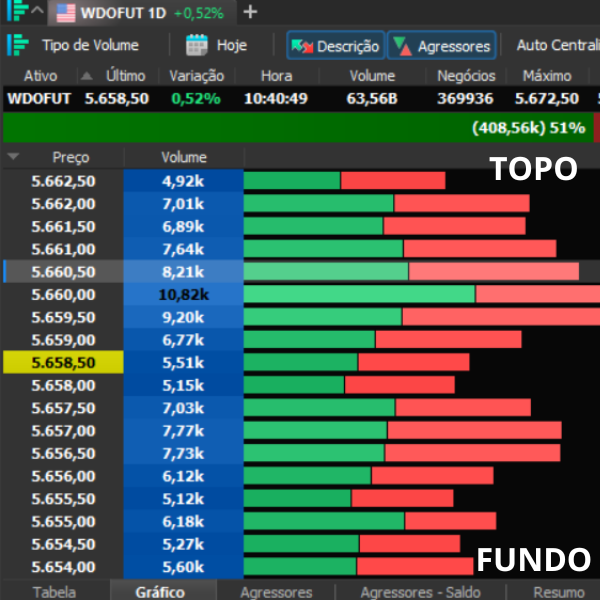The width and height of the screenshot is (600, 600).
Task: Click the Tipo de Volume label
Action: pyautogui.click(x=90, y=45)
